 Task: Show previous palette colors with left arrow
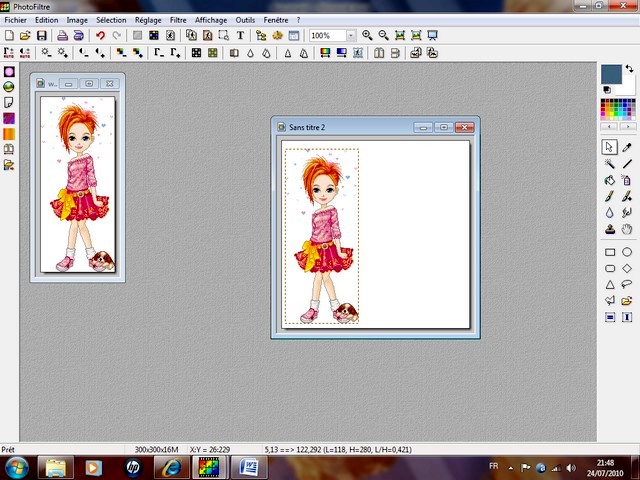pos(609,127)
